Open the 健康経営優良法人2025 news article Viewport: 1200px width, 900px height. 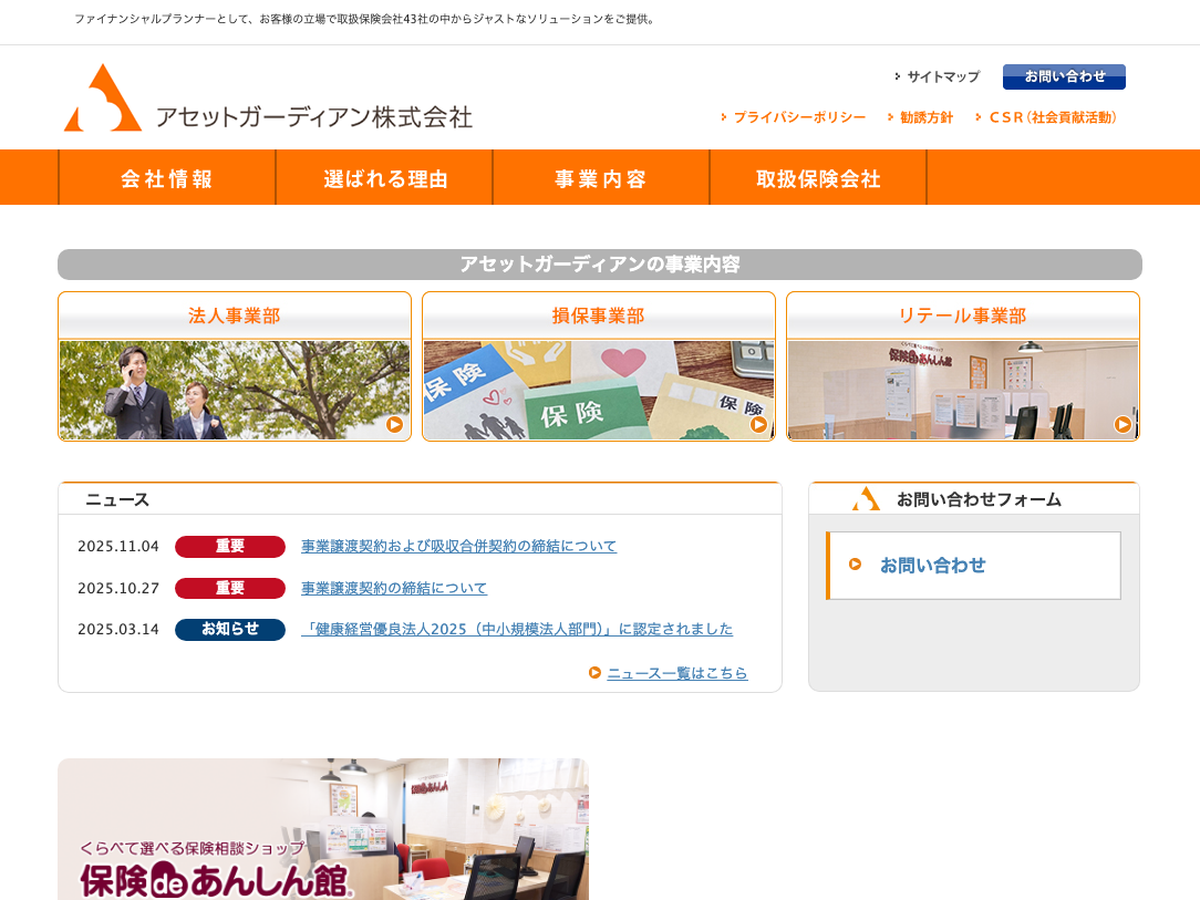click(517, 629)
